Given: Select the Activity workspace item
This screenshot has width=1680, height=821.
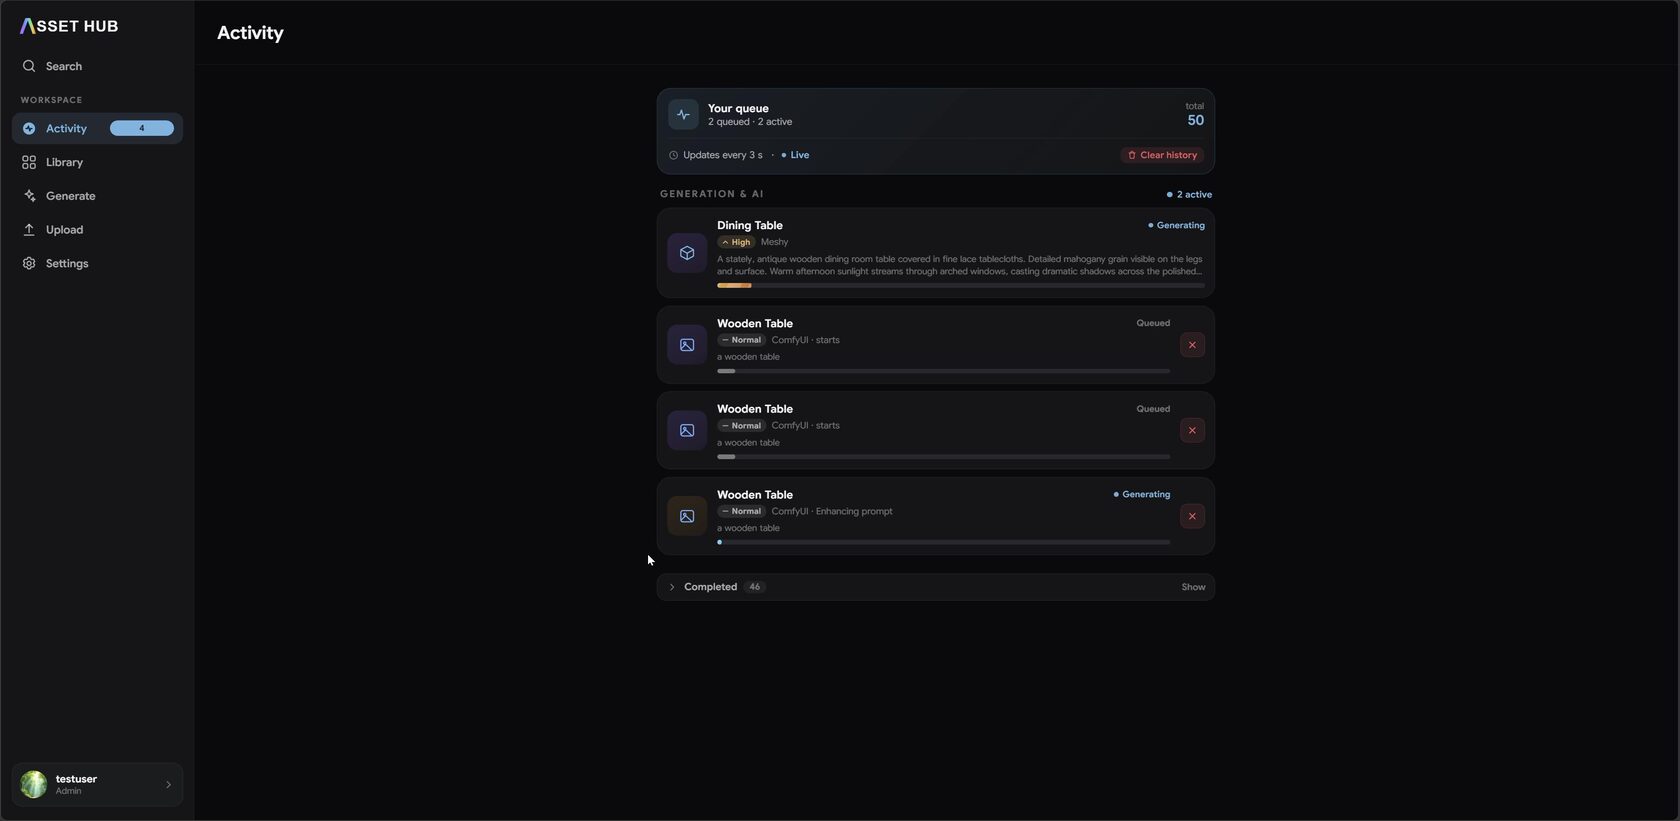Looking at the screenshot, I should pos(97,128).
